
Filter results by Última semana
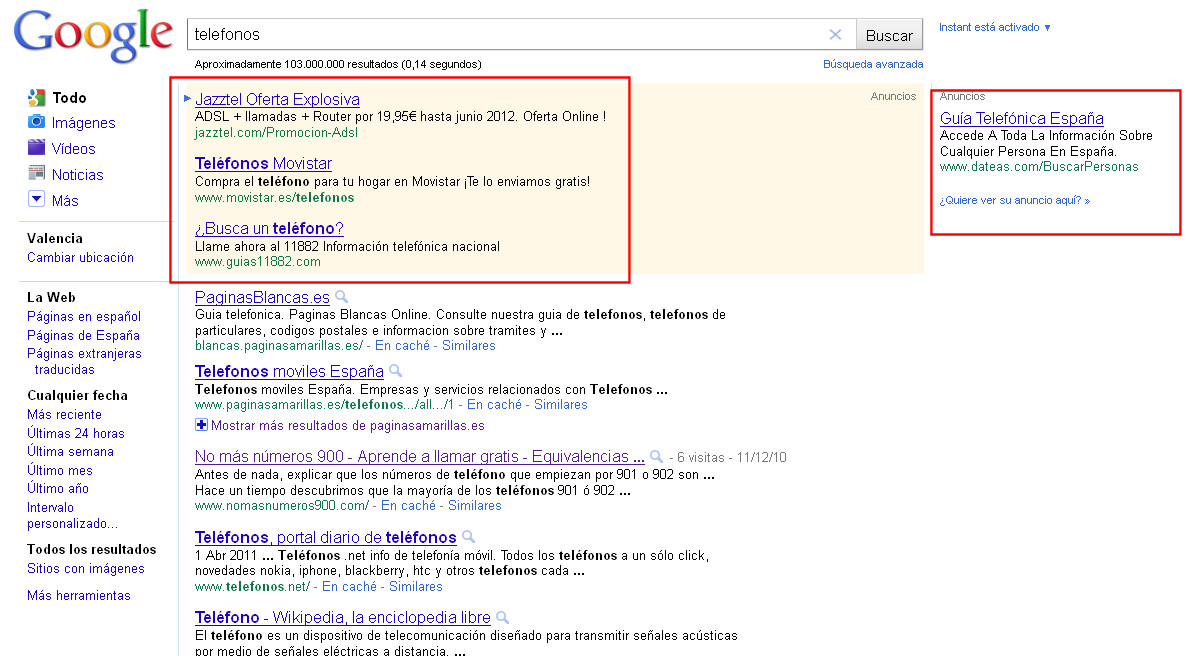[70, 451]
